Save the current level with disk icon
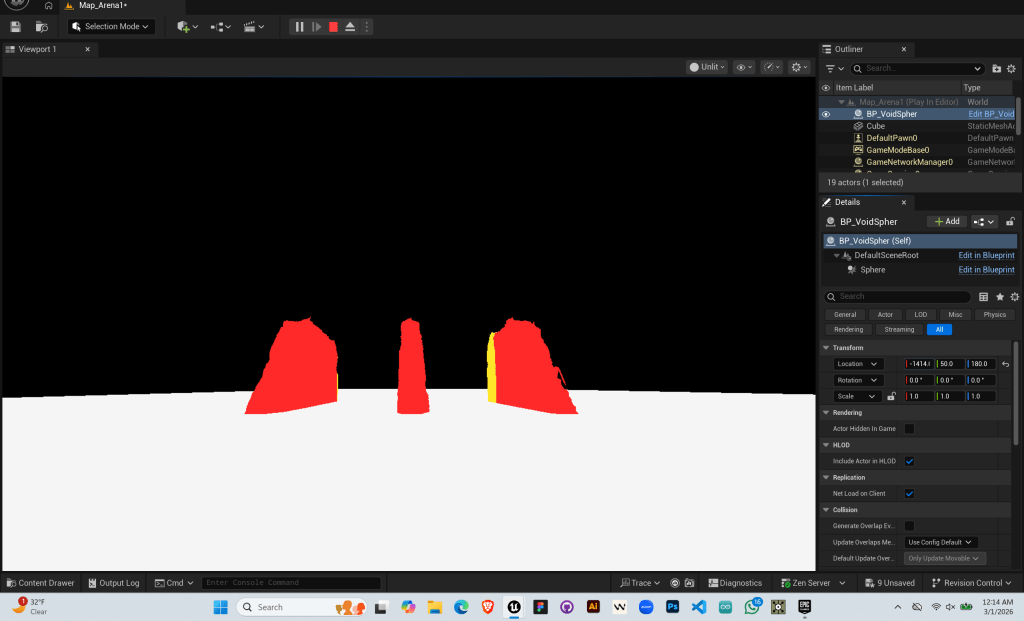 point(15,27)
